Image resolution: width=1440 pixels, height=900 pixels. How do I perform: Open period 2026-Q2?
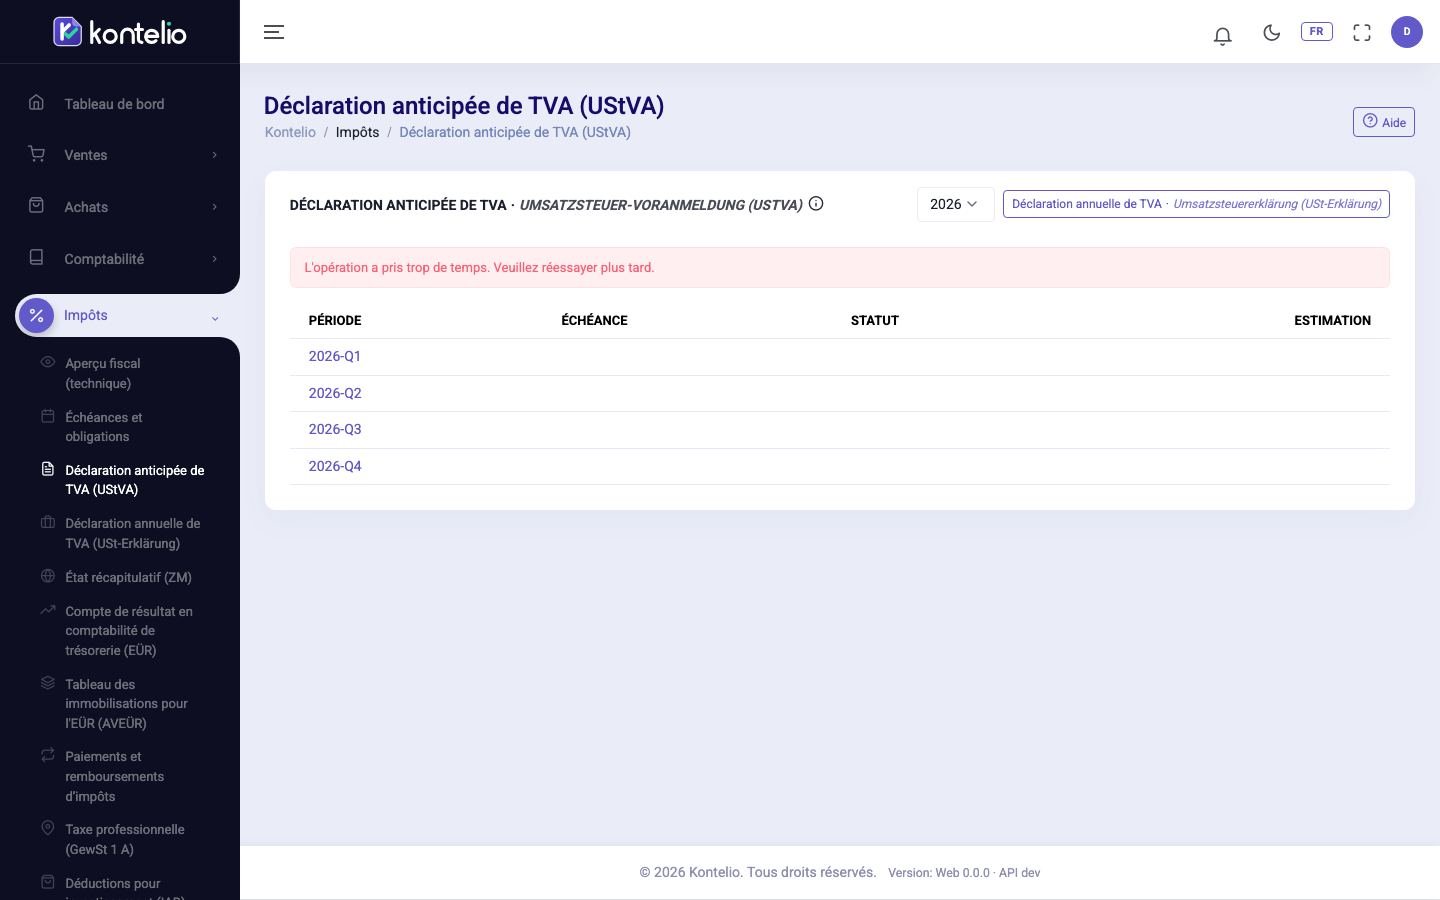click(x=335, y=393)
